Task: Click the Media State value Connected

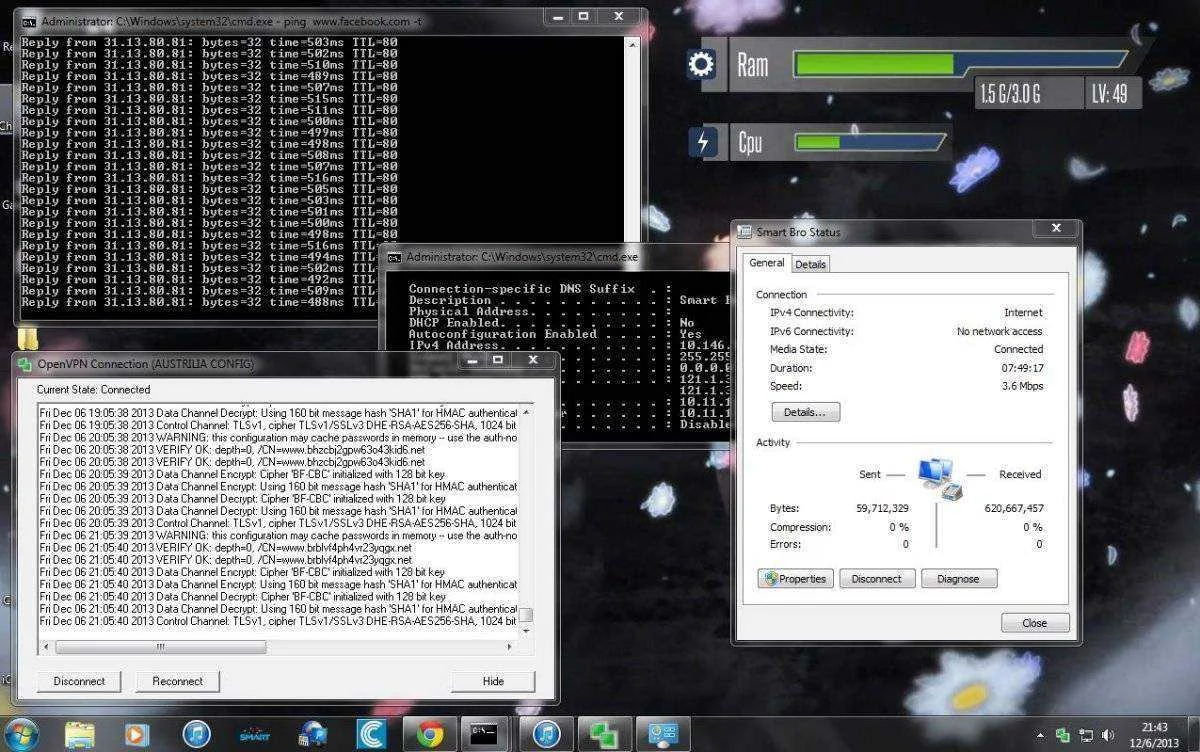Action: point(1018,349)
